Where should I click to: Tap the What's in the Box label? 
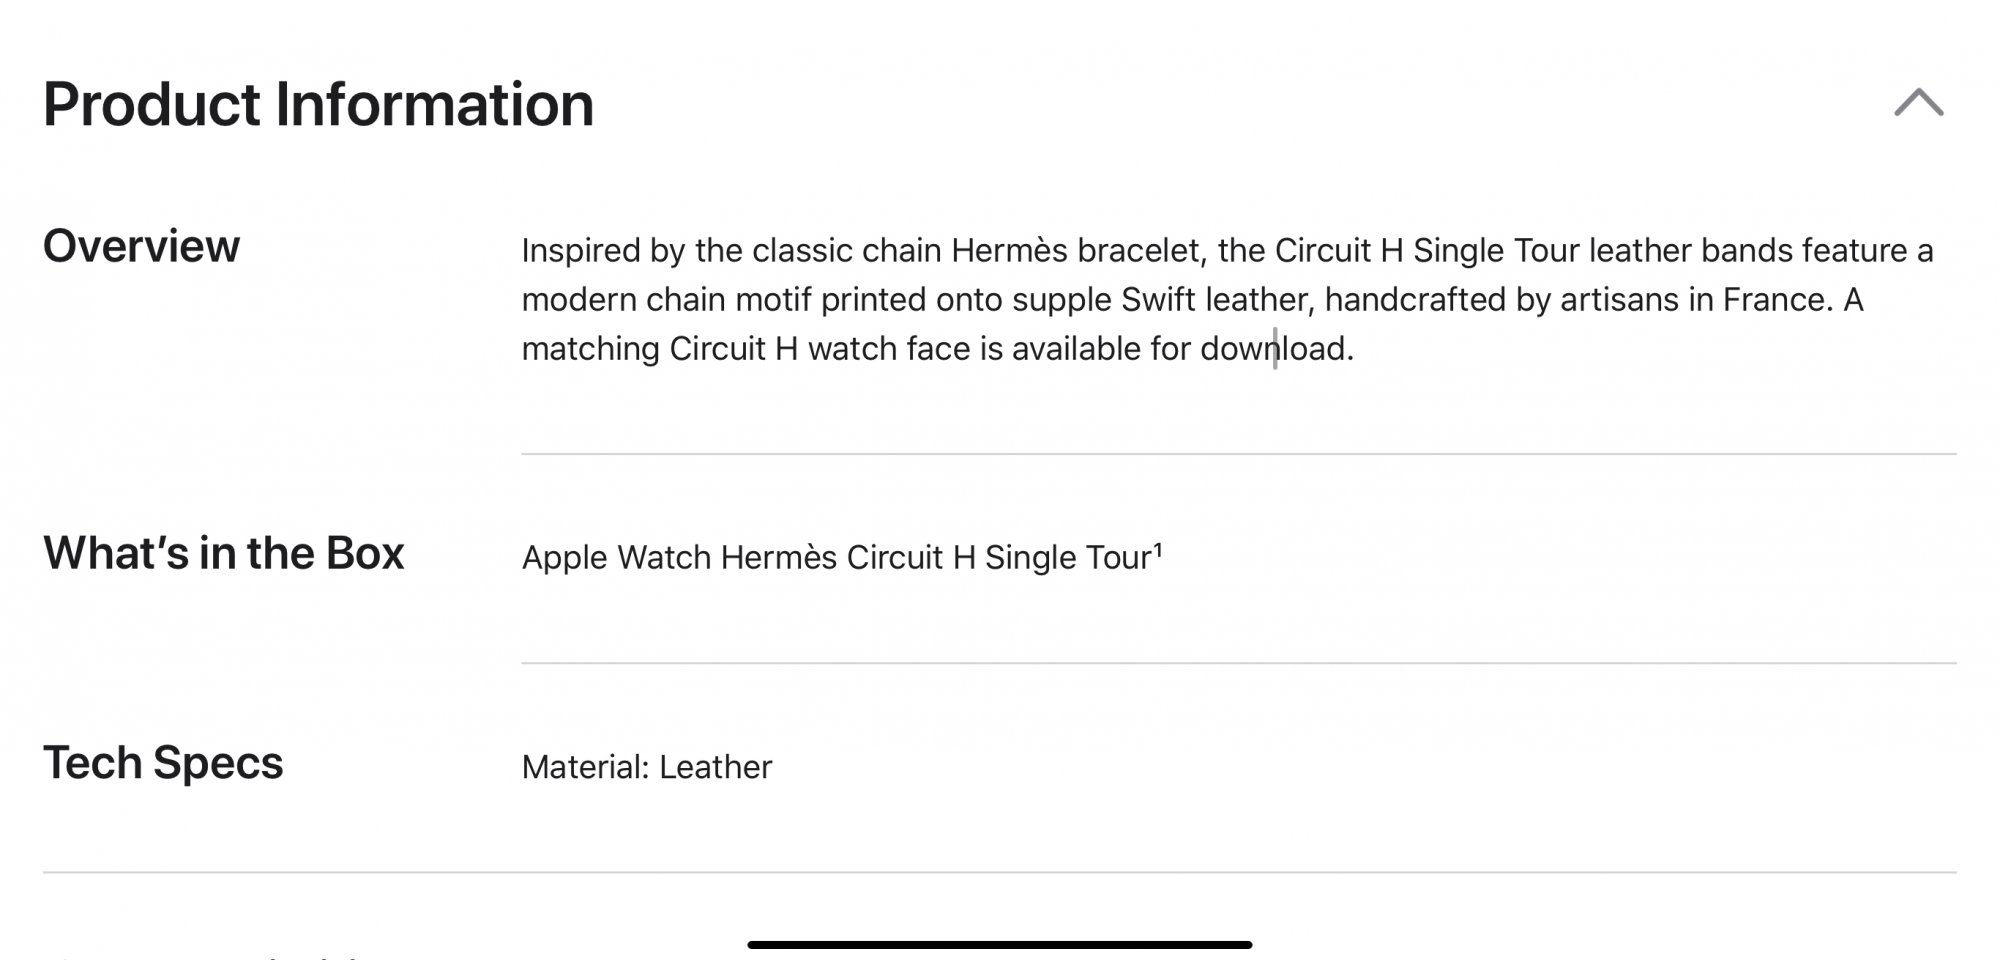223,553
